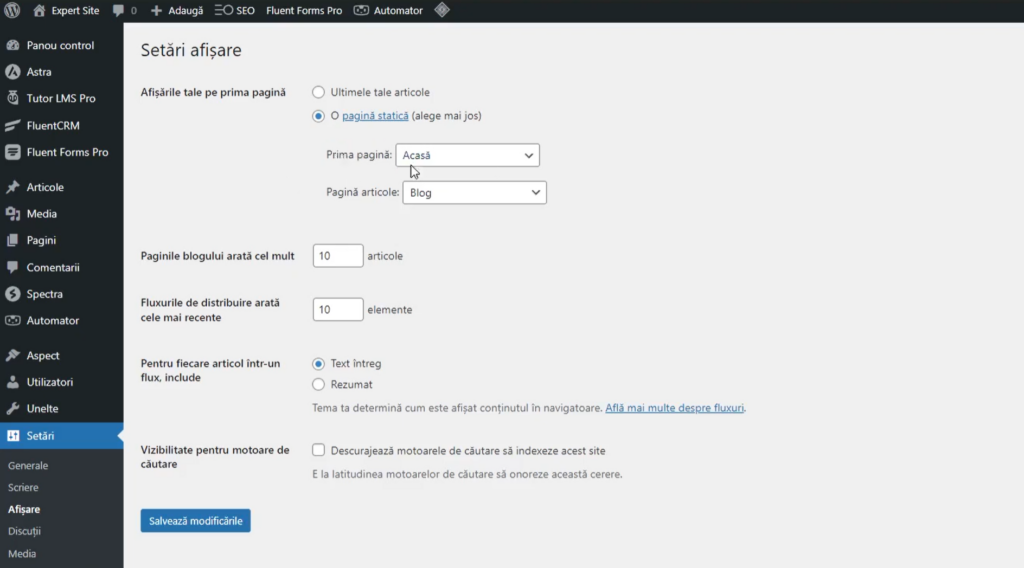The height and width of the screenshot is (568, 1024).
Task: Click the FluentCRM sidebar icon
Action: click(13, 126)
